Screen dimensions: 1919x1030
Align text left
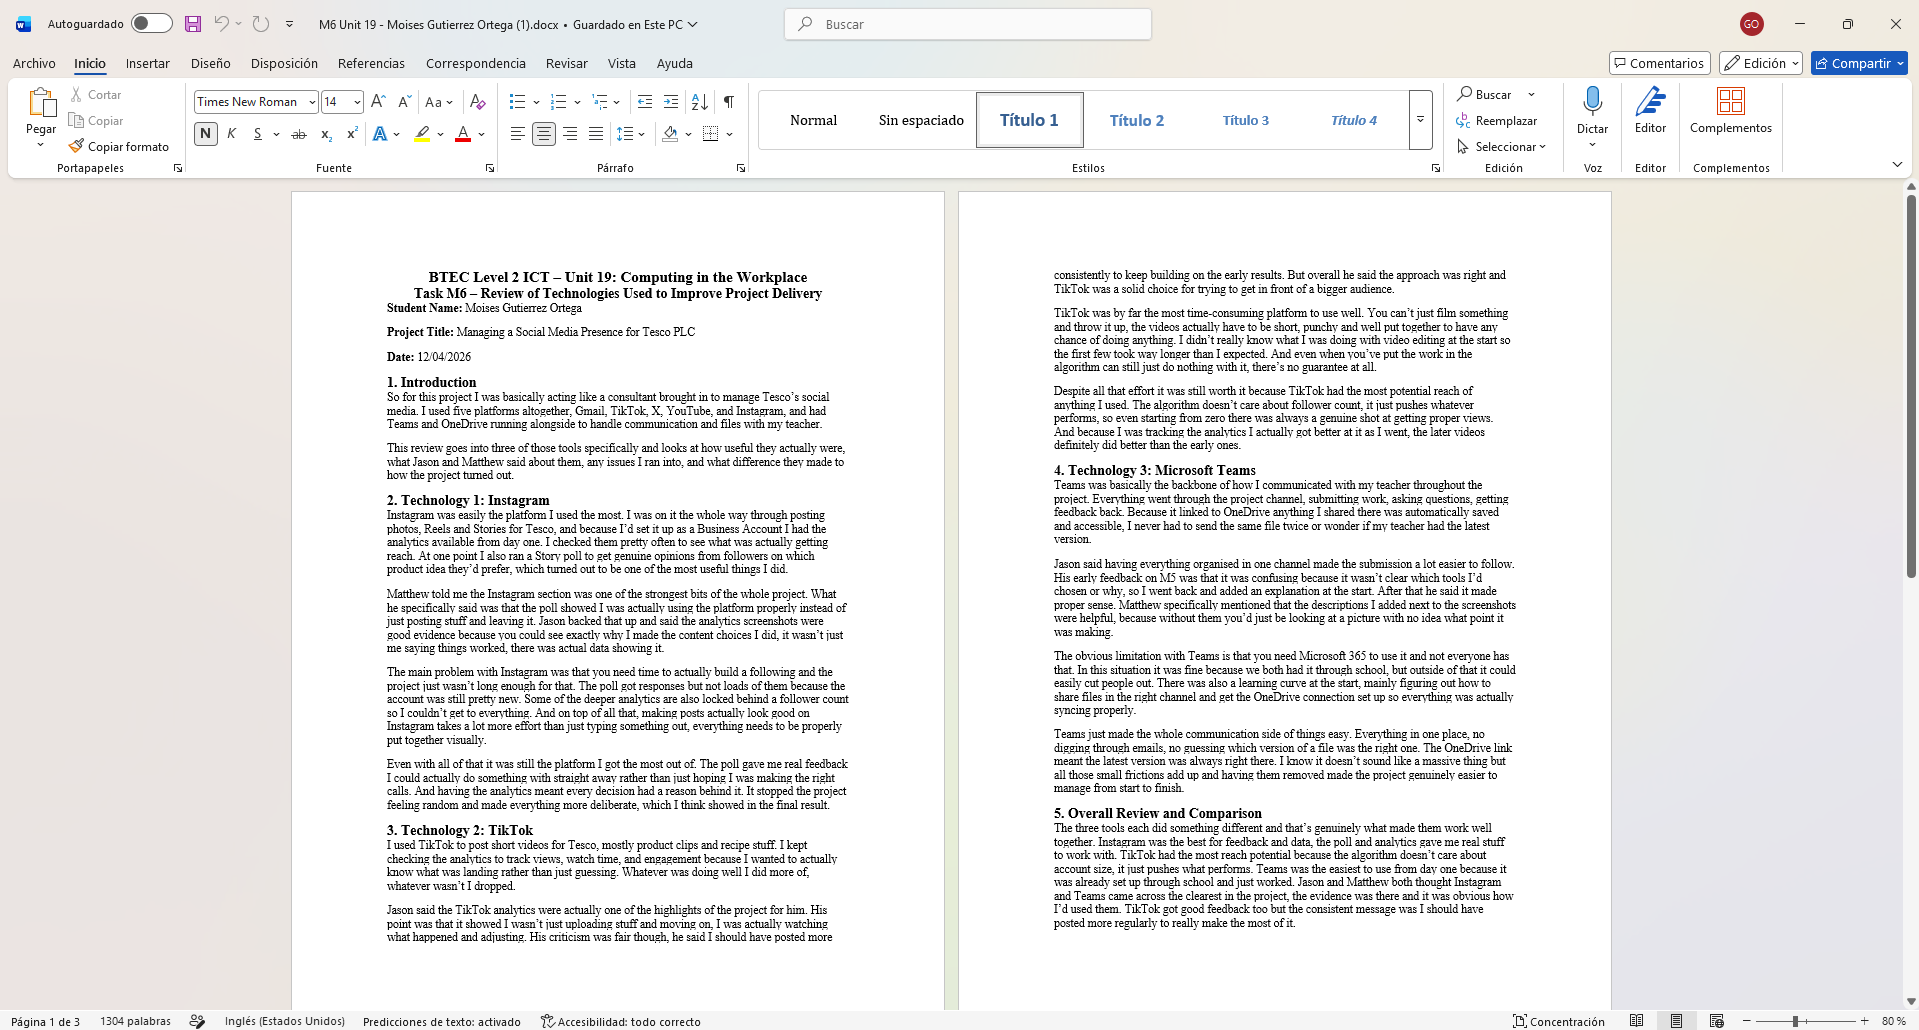517,134
